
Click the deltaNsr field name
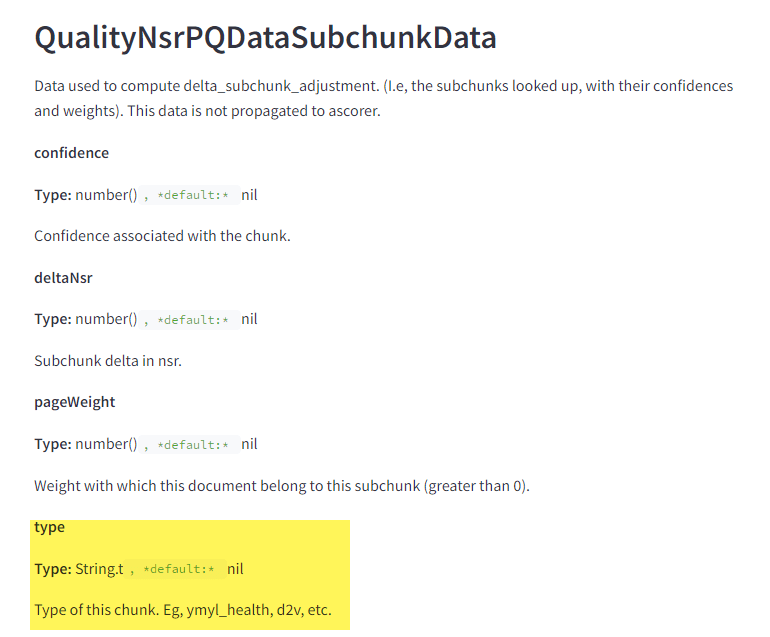click(63, 277)
